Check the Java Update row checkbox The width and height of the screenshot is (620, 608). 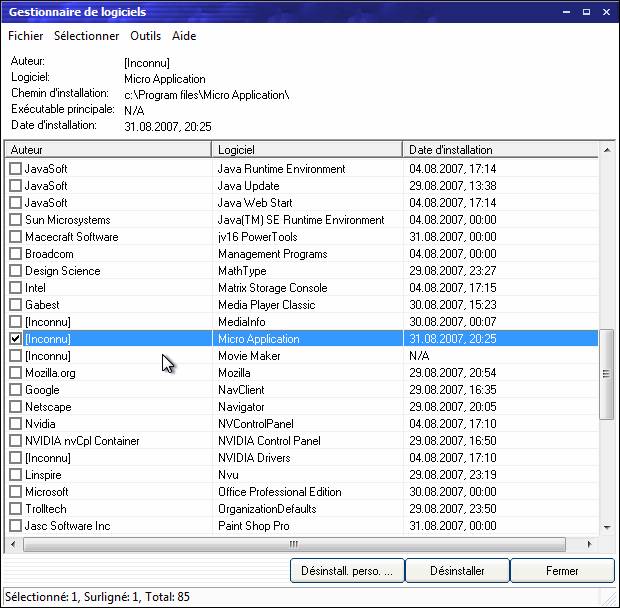[15, 186]
